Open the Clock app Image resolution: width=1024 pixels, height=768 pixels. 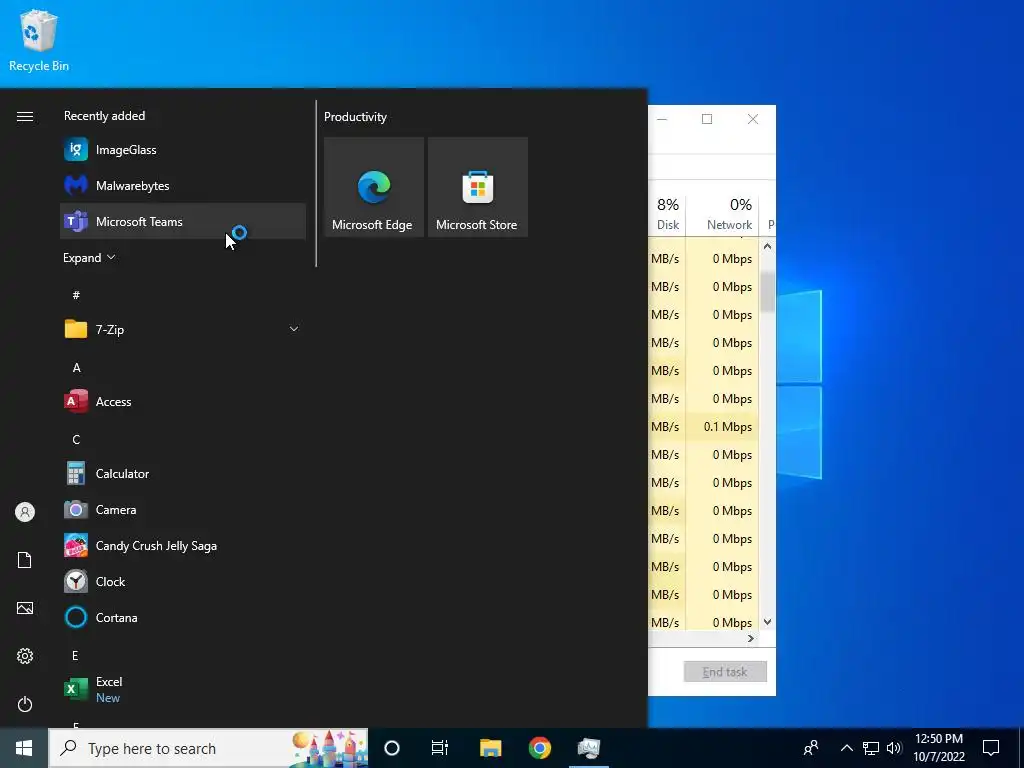click(183, 581)
